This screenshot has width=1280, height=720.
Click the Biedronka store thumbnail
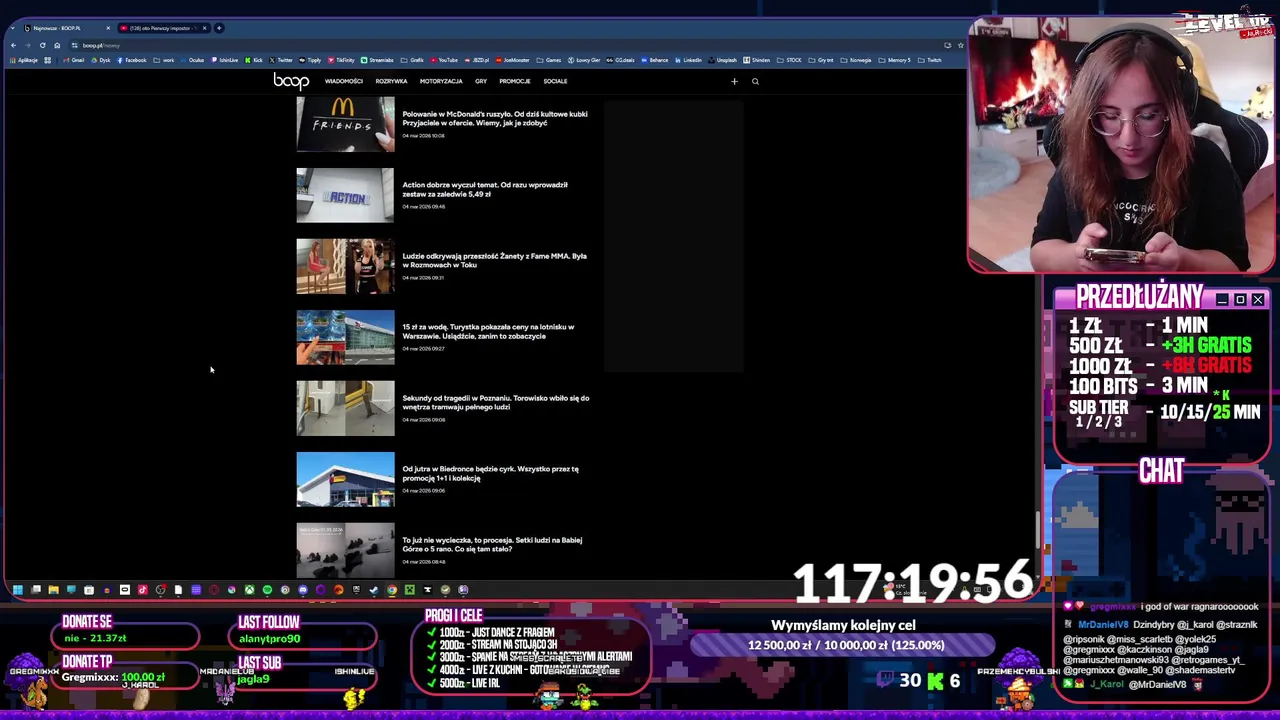click(x=345, y=479)
